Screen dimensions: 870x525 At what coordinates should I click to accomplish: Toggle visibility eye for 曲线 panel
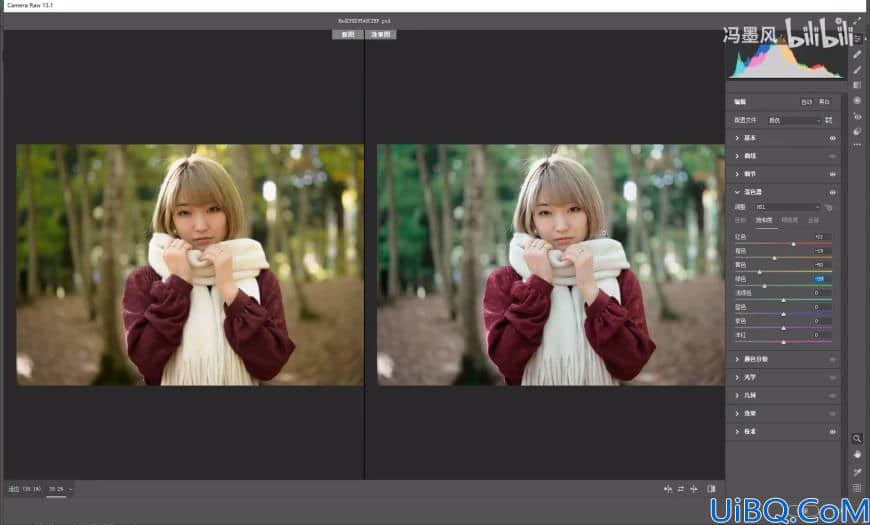click(x=832, y=157)
